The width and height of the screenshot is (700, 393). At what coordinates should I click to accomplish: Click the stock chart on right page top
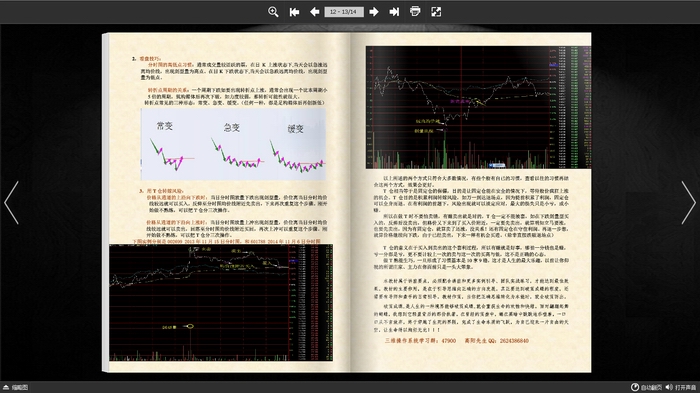pyautogui.click(x=479, y=107)
